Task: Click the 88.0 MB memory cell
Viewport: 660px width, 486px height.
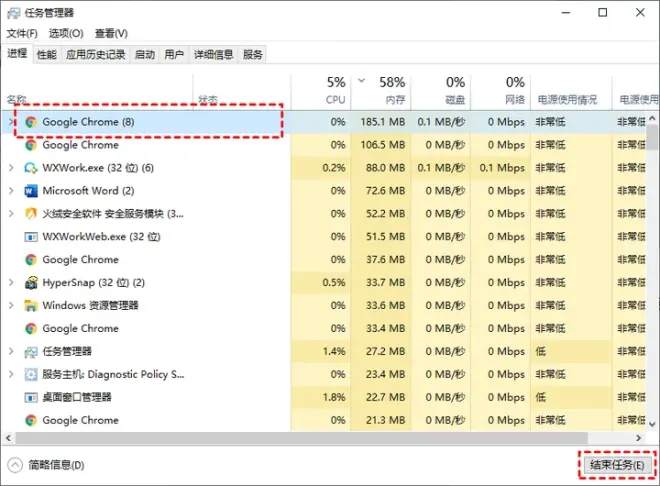Action: pos(381,168)
